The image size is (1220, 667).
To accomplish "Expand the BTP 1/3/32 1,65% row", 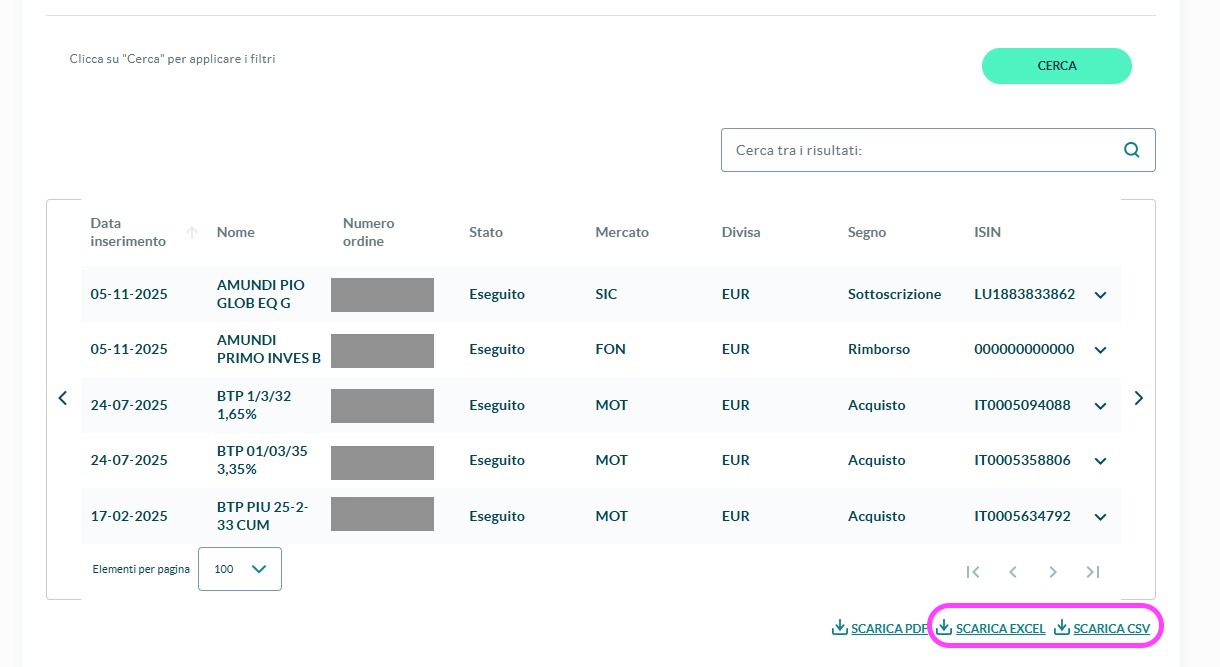I will click(x=1101, y=406).
